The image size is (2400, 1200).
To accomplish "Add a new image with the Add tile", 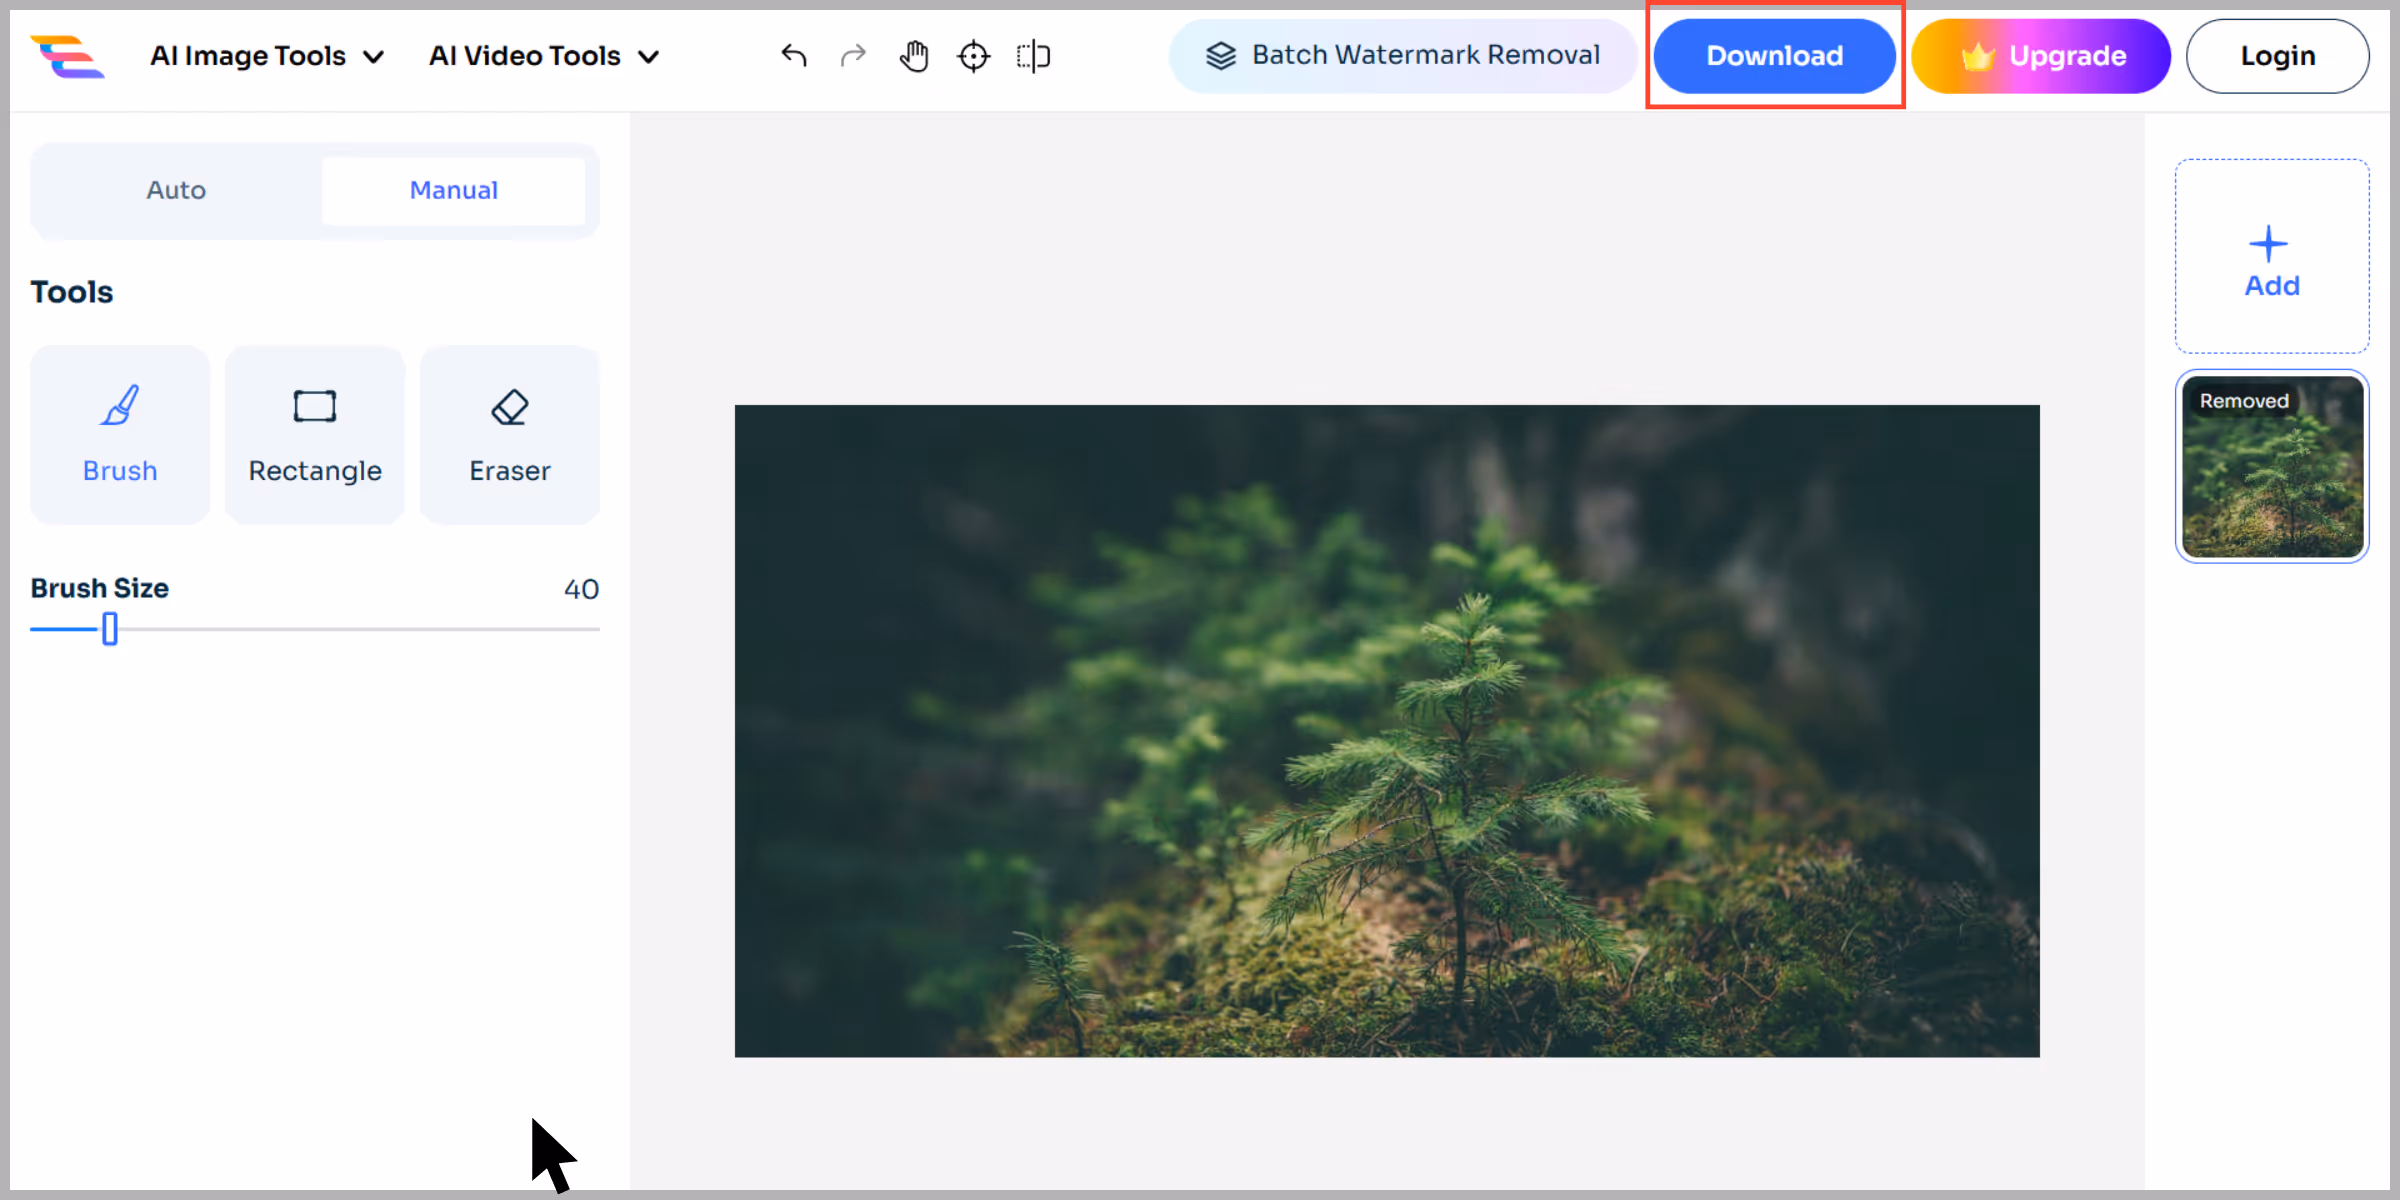I will 2272,256.
